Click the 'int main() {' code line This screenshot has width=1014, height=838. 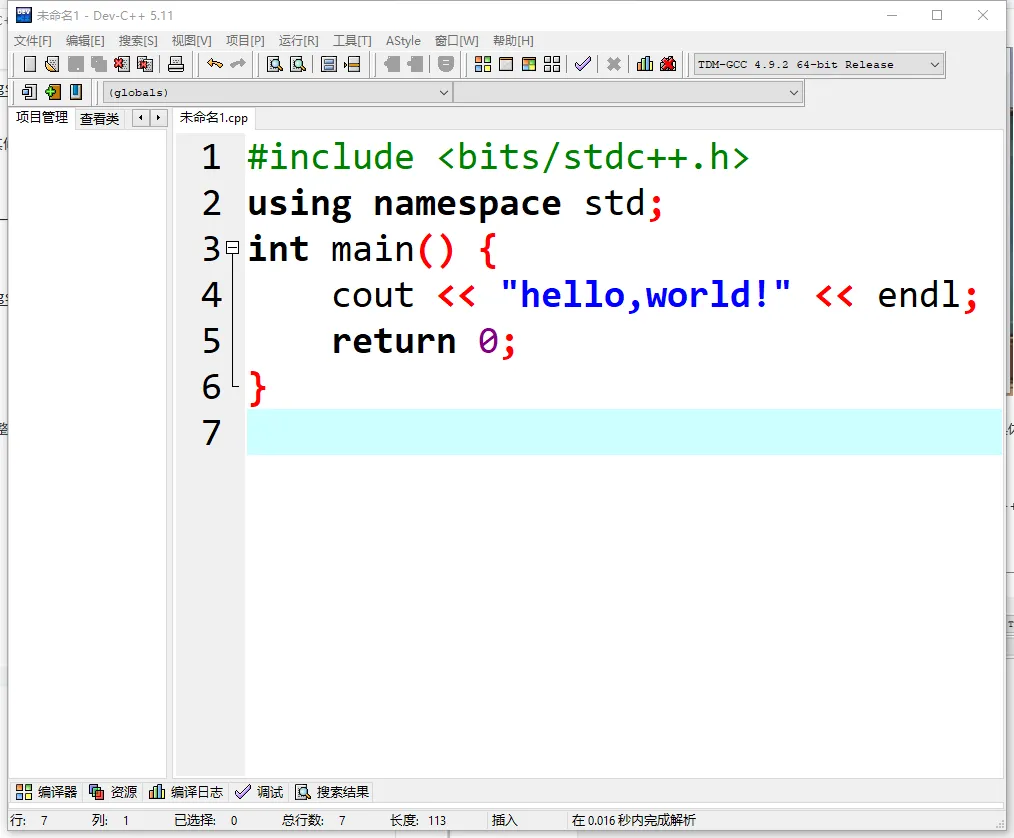tap(372, 250)
